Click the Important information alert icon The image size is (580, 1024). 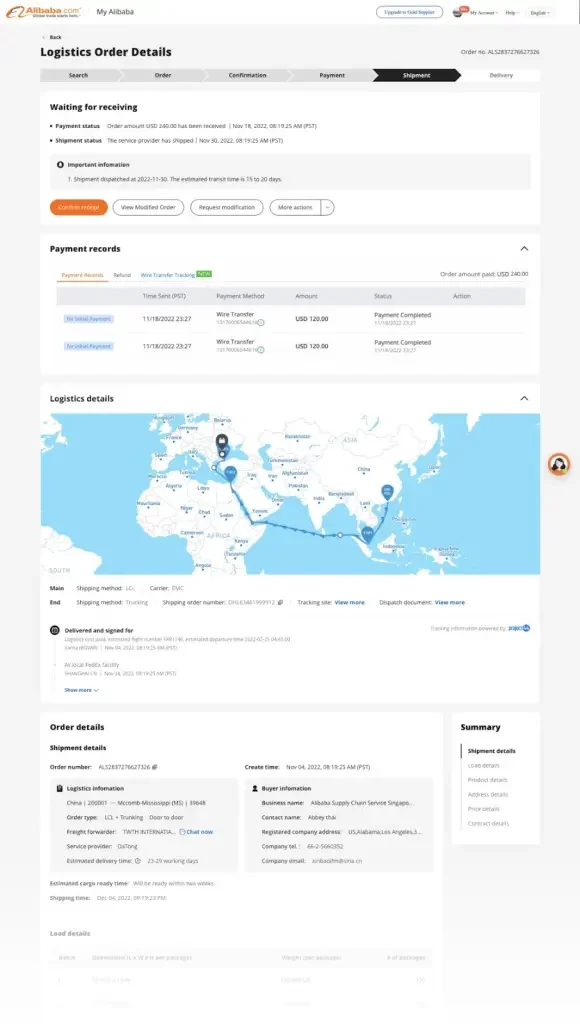click(60, 165)
